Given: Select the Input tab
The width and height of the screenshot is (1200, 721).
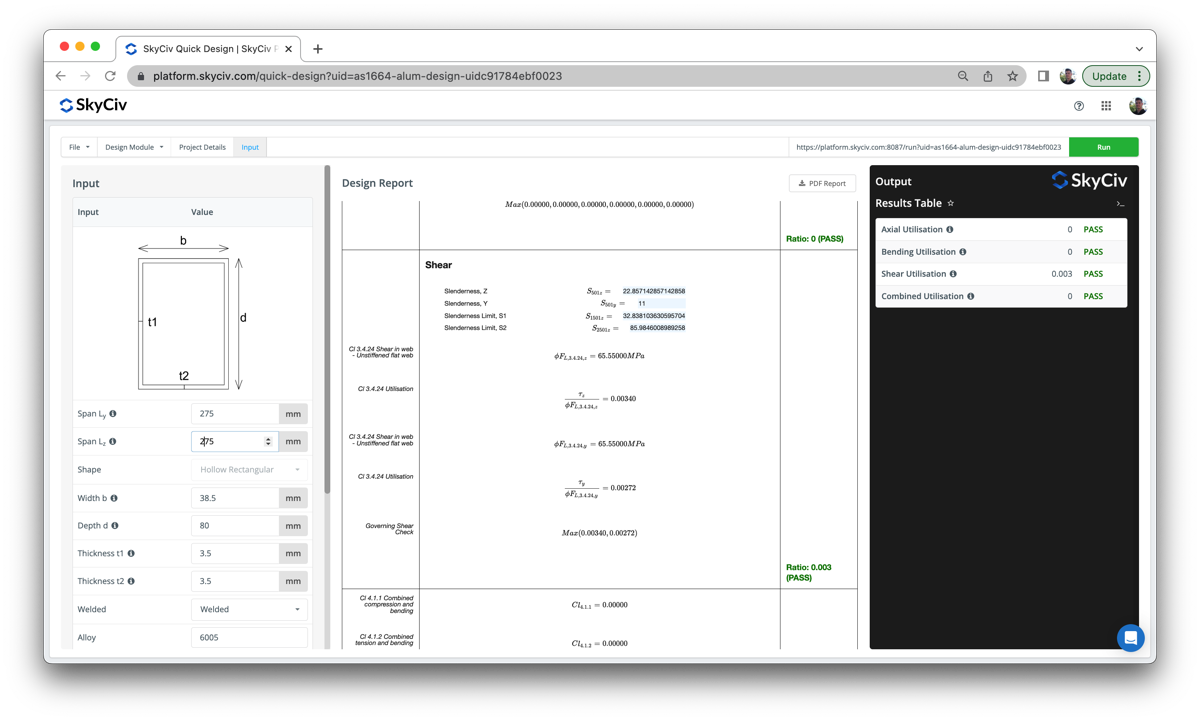Looking at the screenshot, I should tap(250, 147).
